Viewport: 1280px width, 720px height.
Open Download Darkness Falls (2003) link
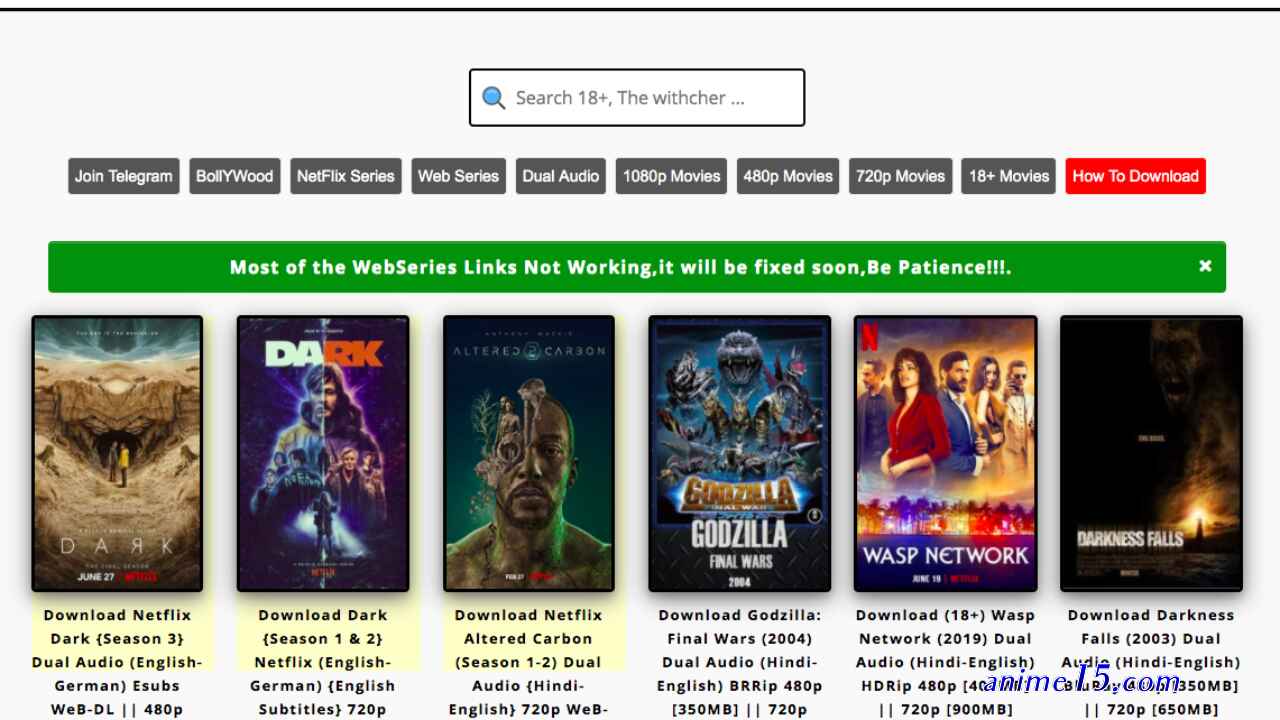coord(1151,662)
